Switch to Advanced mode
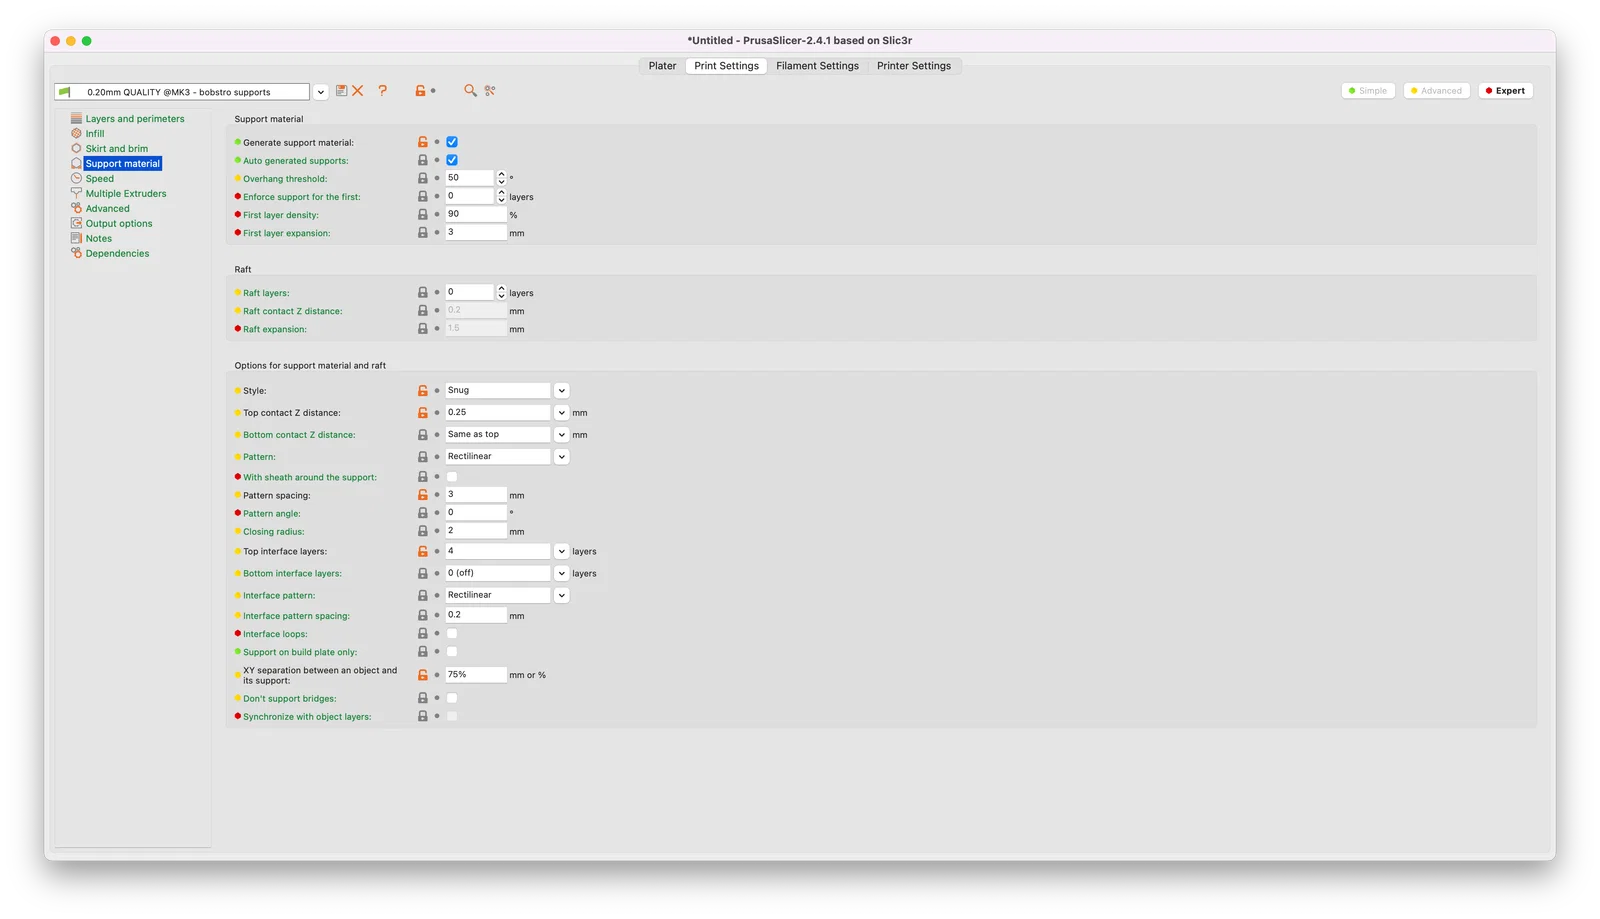 pyautogui.click(x=1436, y=91)
